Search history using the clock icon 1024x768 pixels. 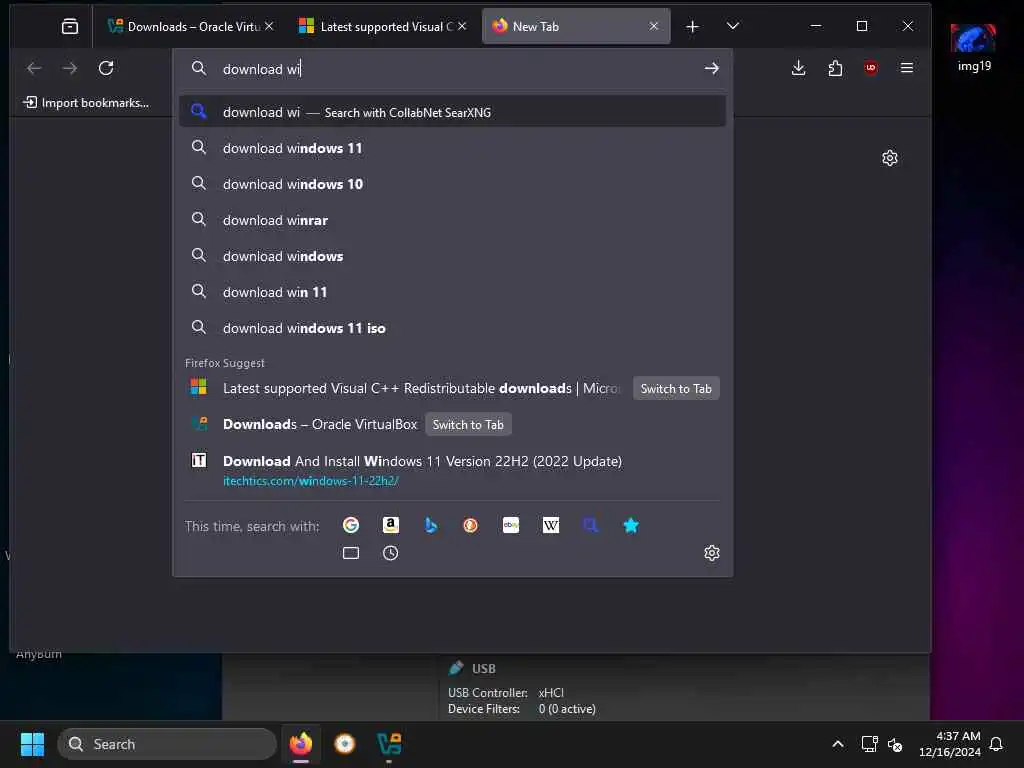(x=391, y=553)
